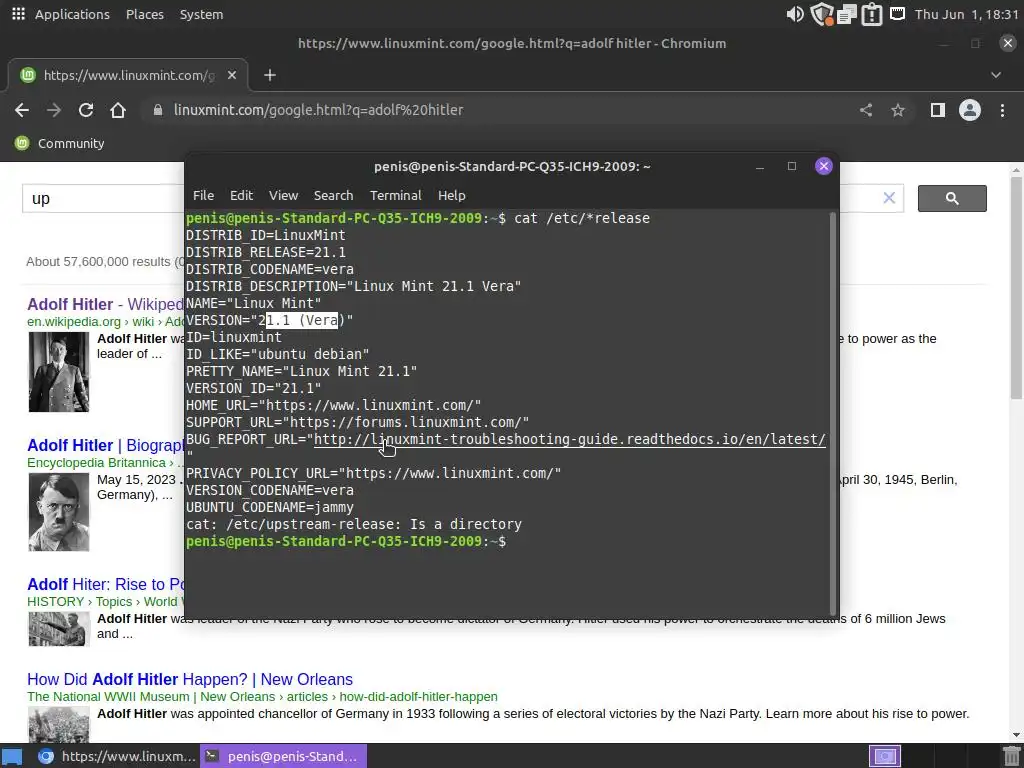Open the National WWII Museum result
Viewport: 1024px width, 768px height.
(189, 679)
